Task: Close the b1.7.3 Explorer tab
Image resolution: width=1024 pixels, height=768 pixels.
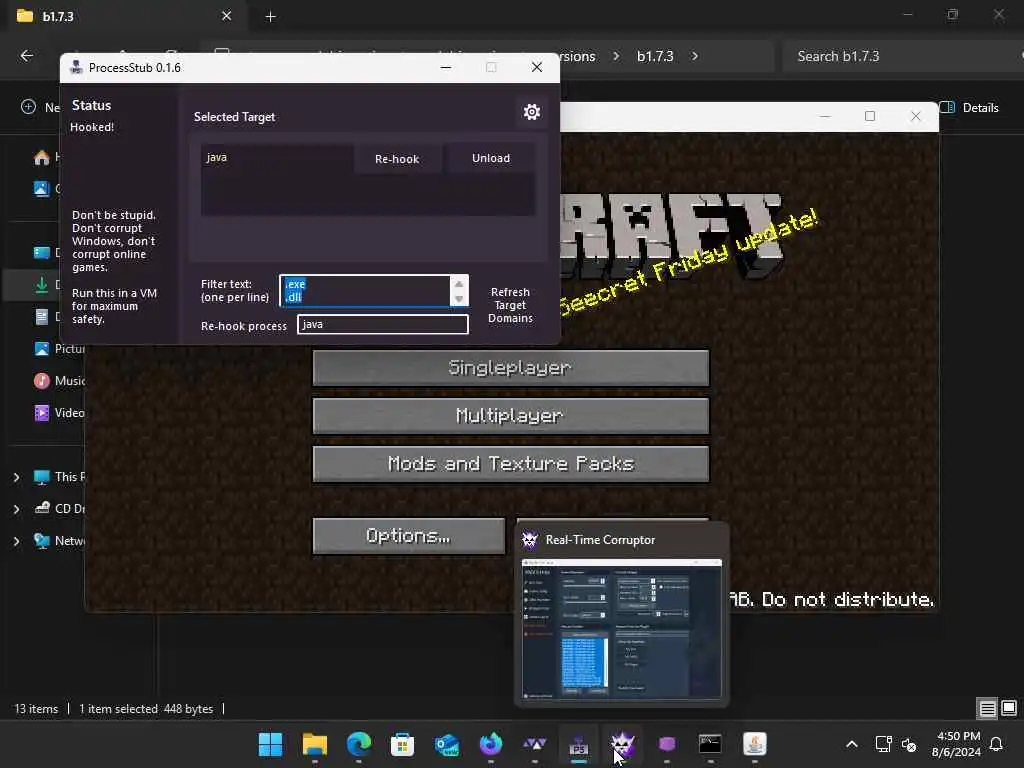Action: click(227, 16)
